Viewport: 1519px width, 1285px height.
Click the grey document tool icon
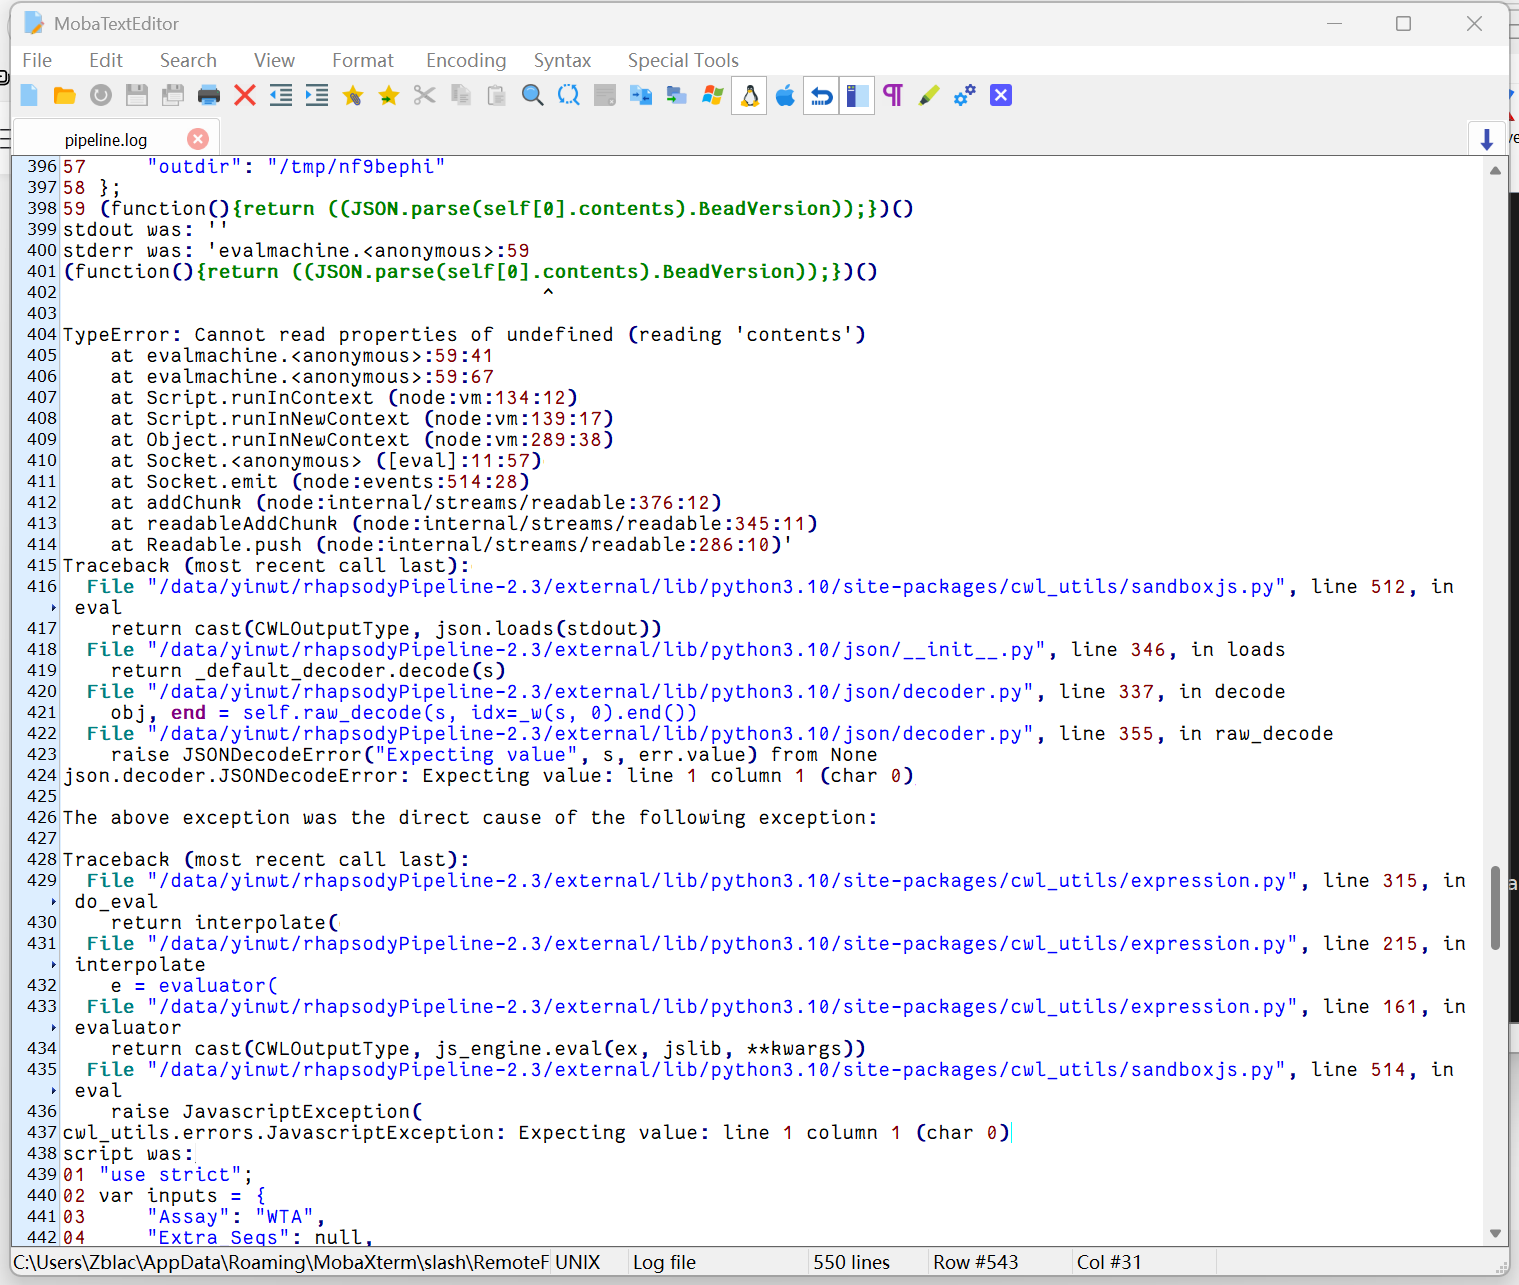tap(605, 95)
